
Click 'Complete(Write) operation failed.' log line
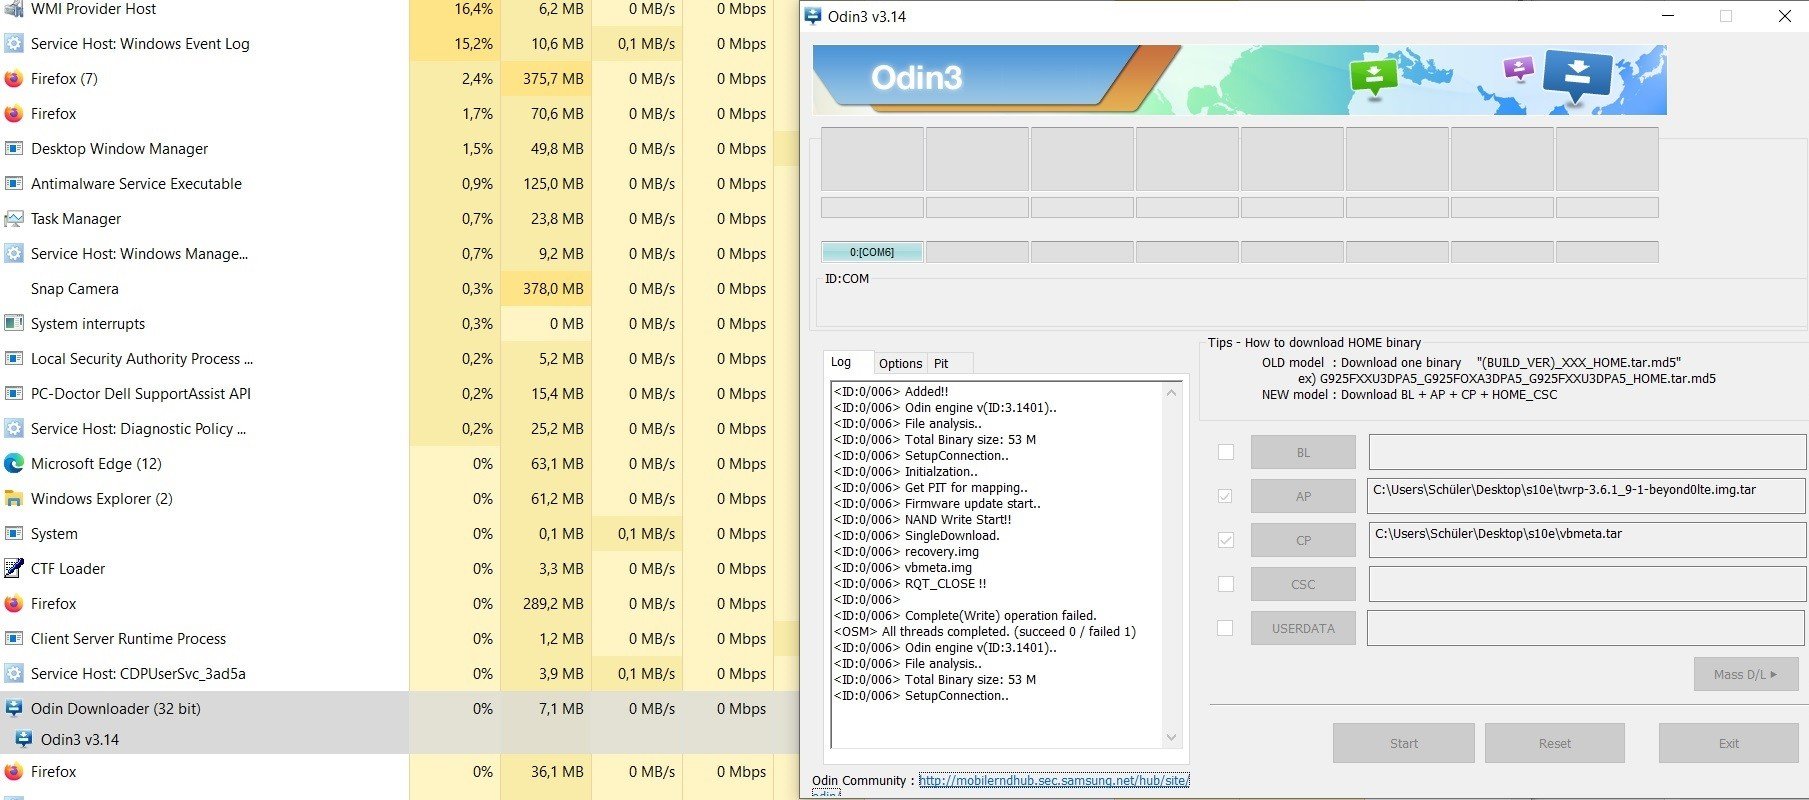point(965,616)
